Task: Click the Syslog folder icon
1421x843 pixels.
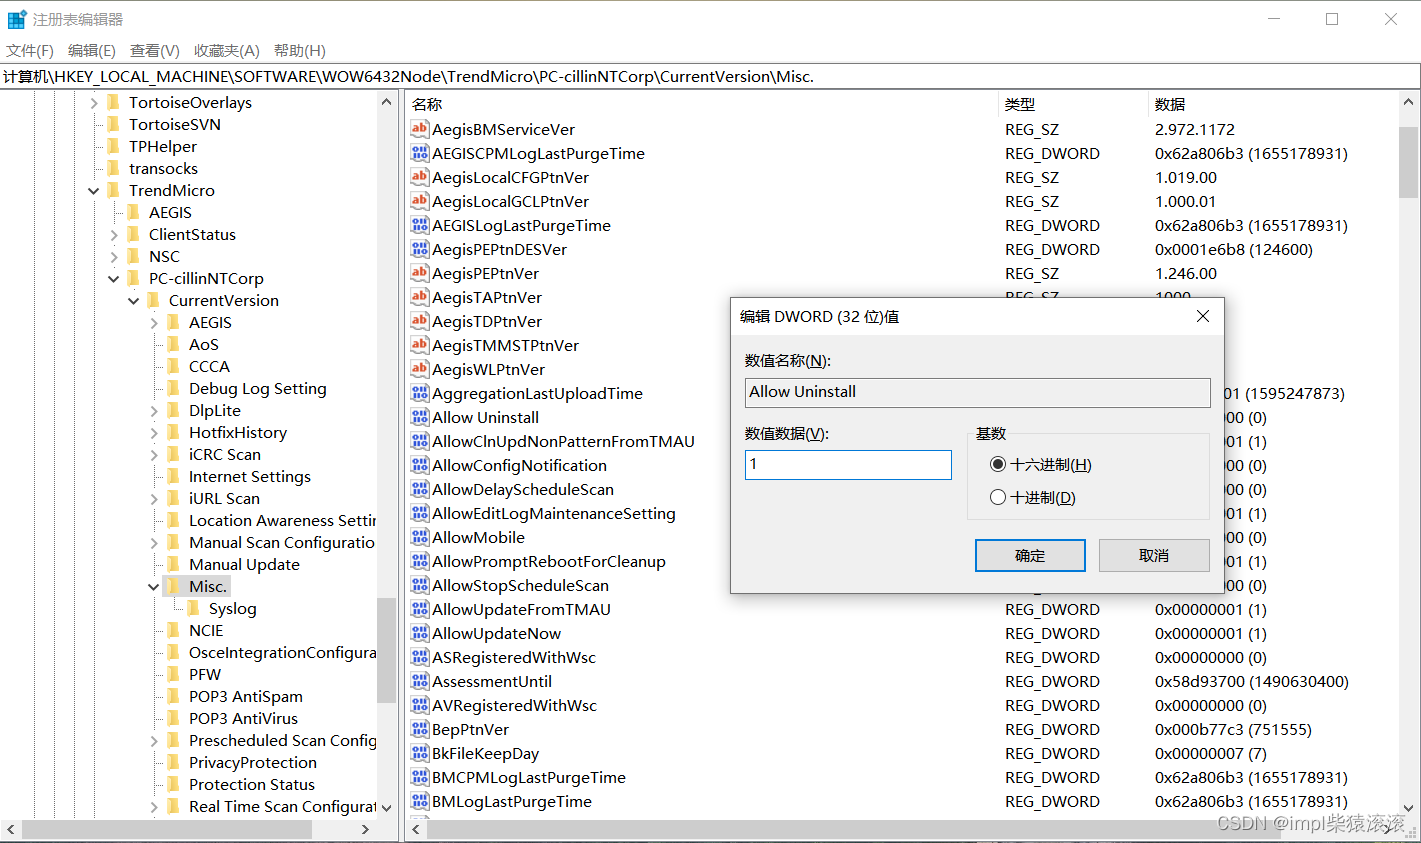Action: (194, 608)
